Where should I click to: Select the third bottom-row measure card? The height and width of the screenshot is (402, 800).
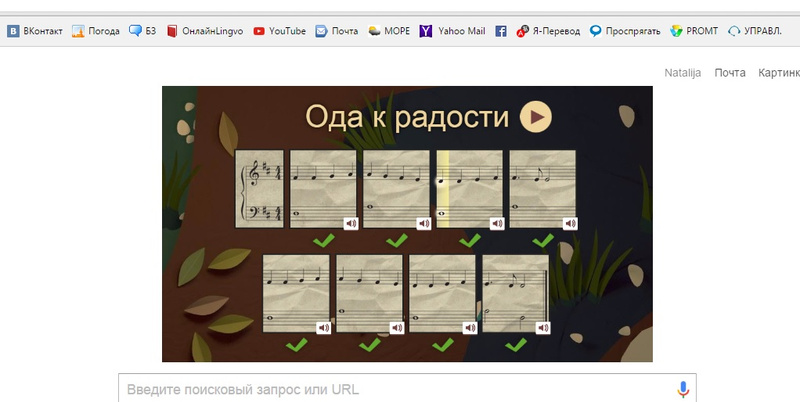(x=442, y=294)
